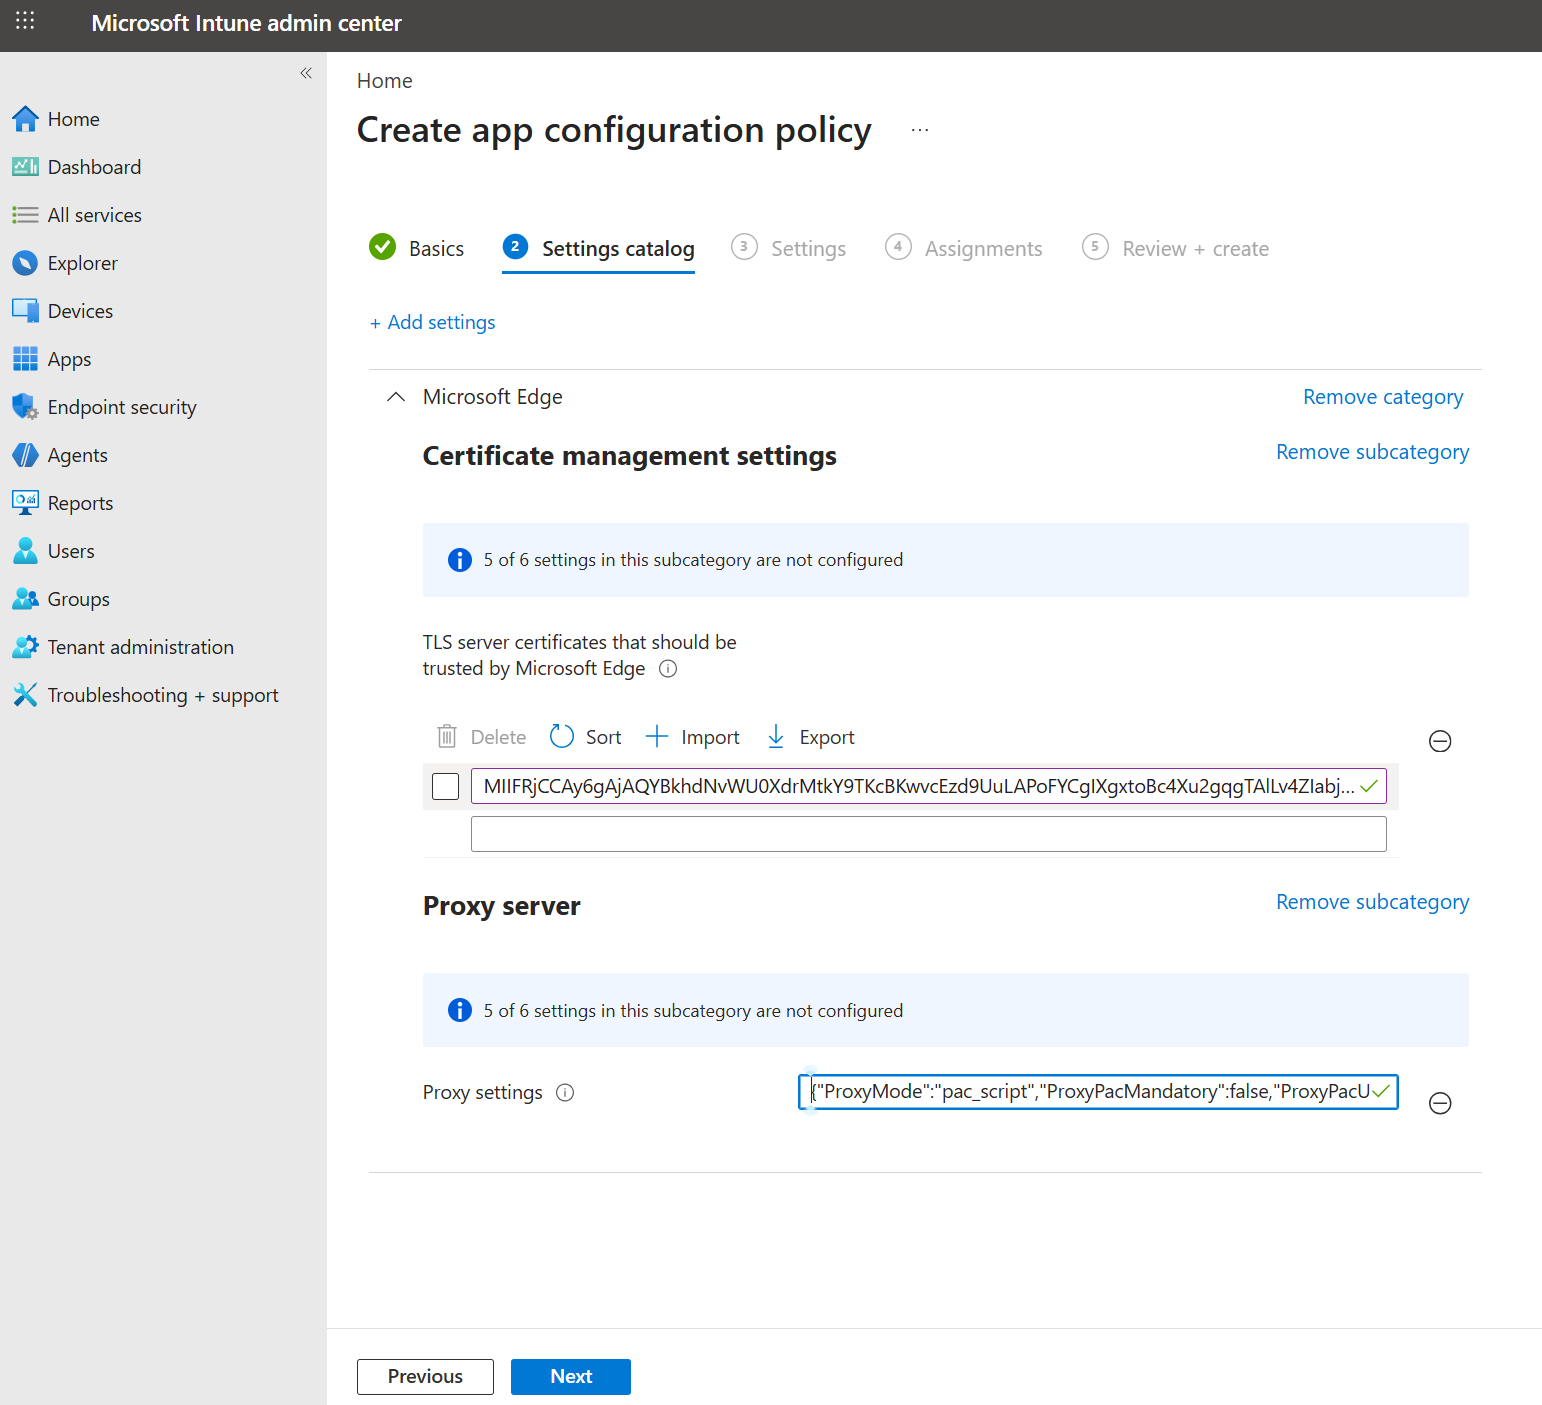This screenshot has height=1405, width=1542.
Task: Go to the Basics step tab
Action: pos(416,248)
